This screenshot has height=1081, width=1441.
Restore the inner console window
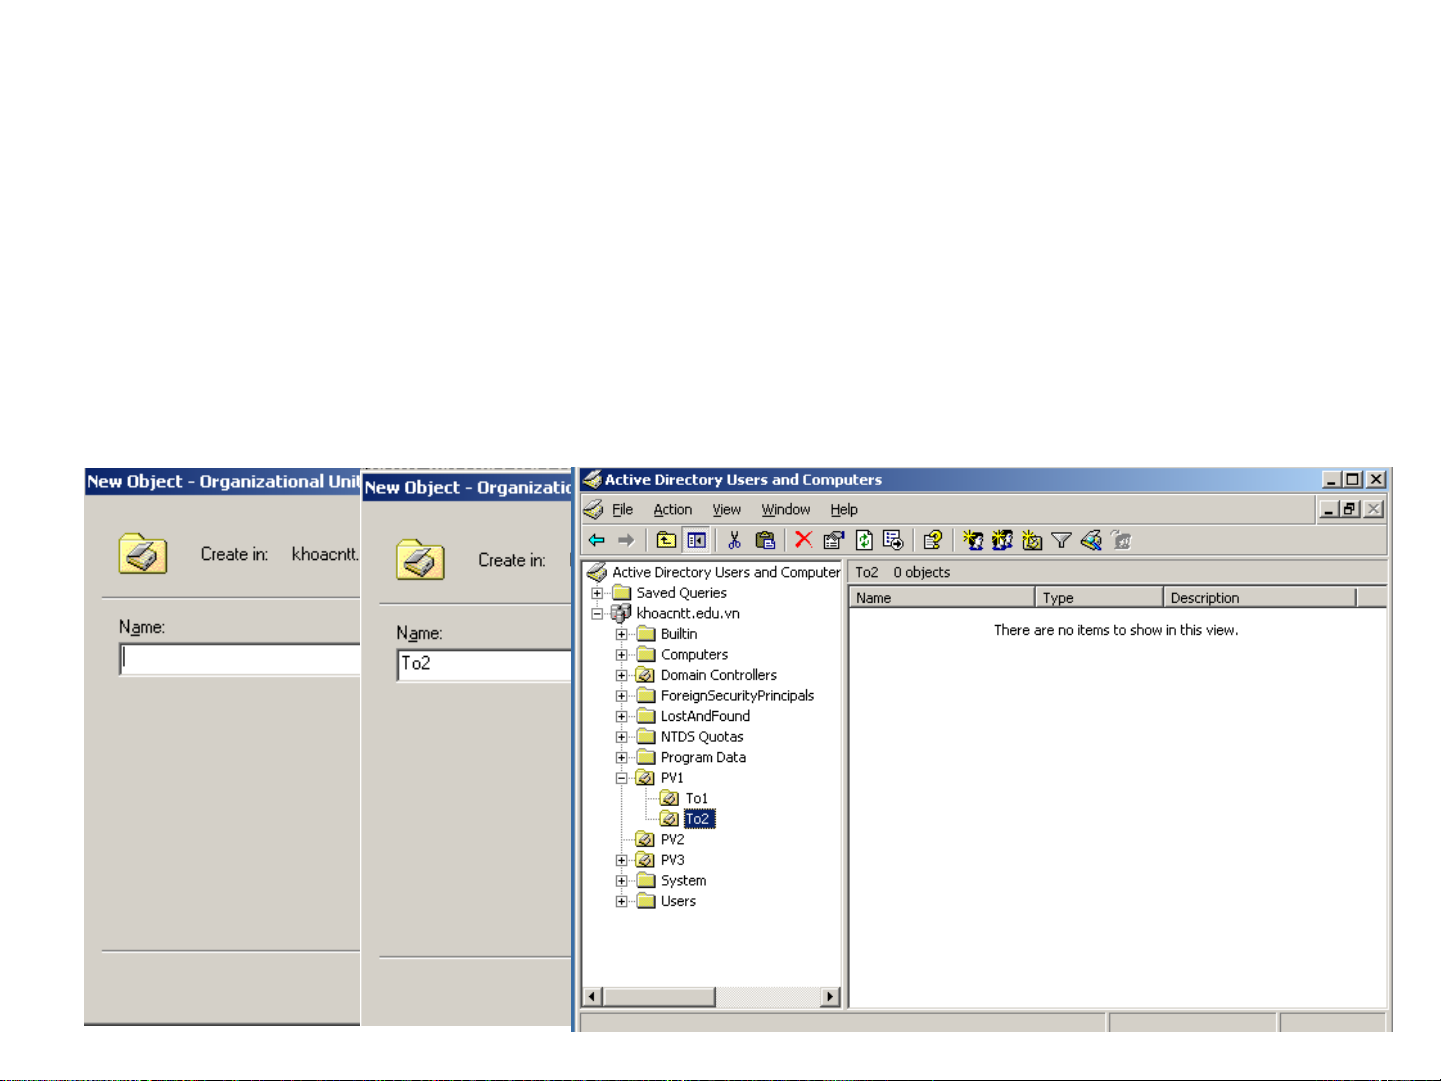coord(1350,509)
